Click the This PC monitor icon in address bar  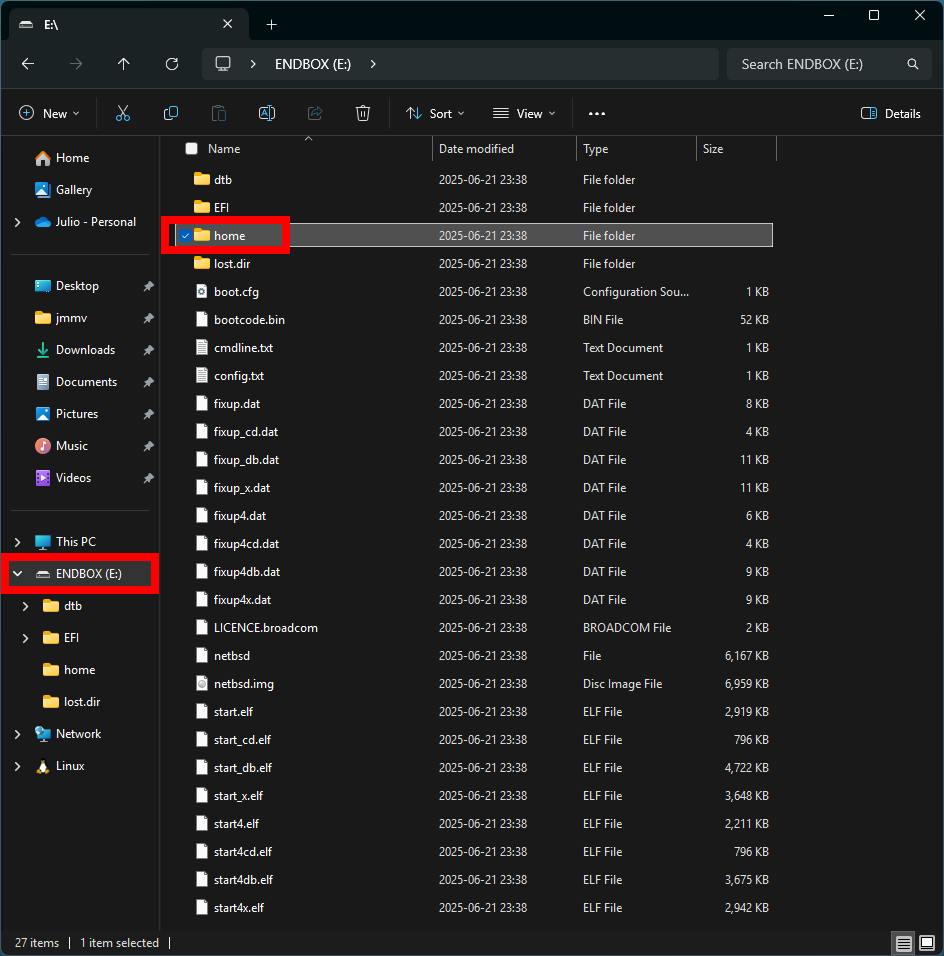pos(223,64)
